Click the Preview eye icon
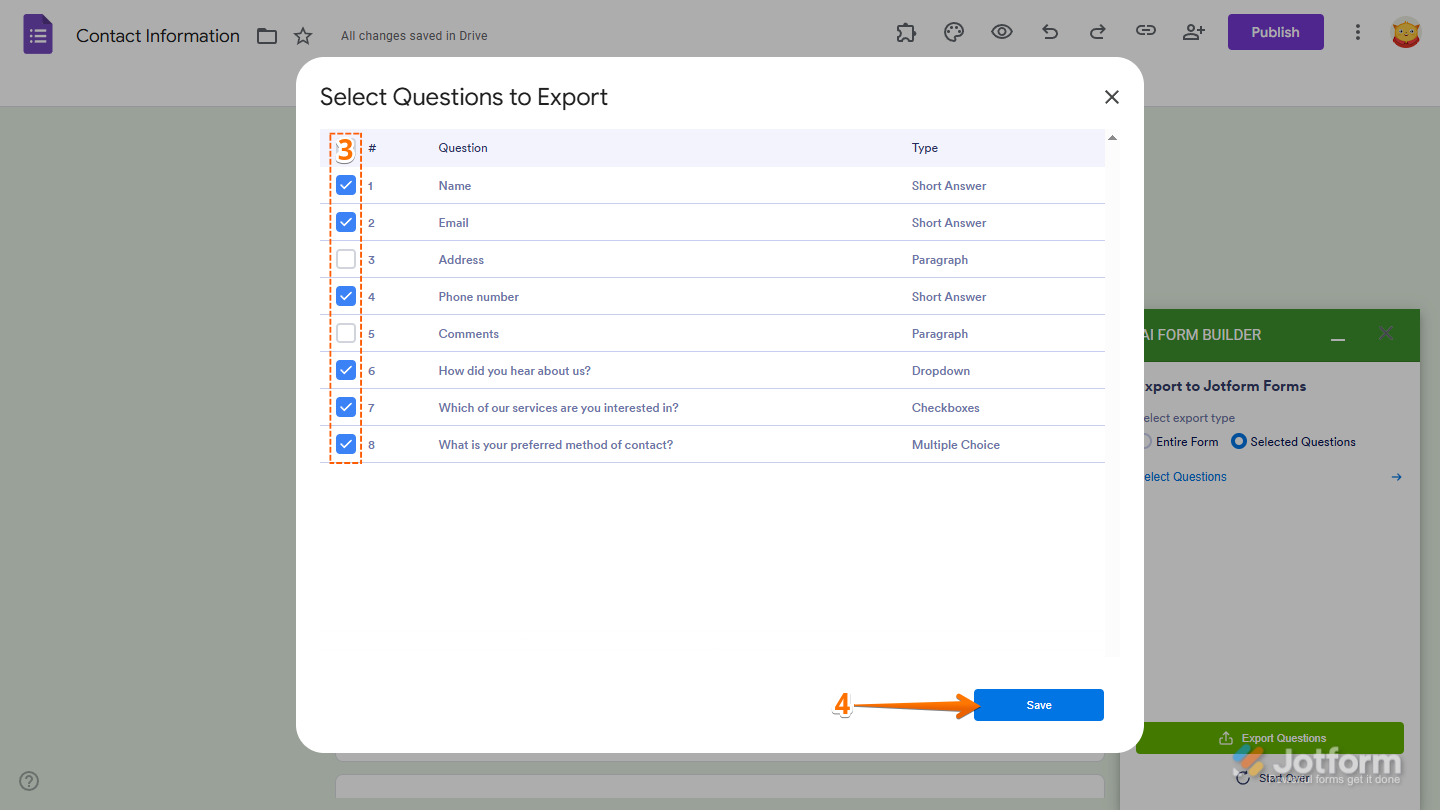 coord(1001,31)
